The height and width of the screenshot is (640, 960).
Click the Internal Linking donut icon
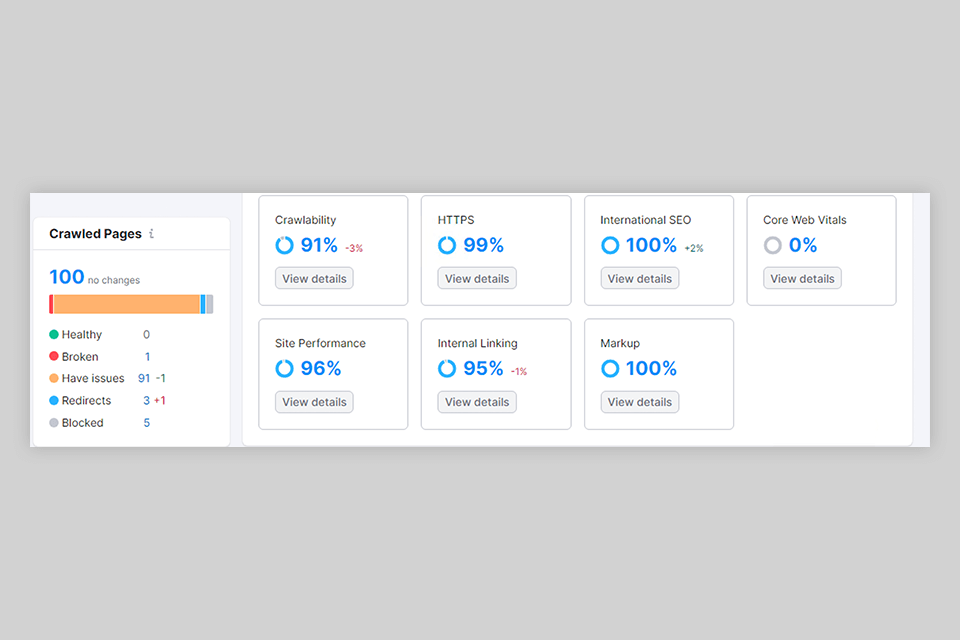447,368
